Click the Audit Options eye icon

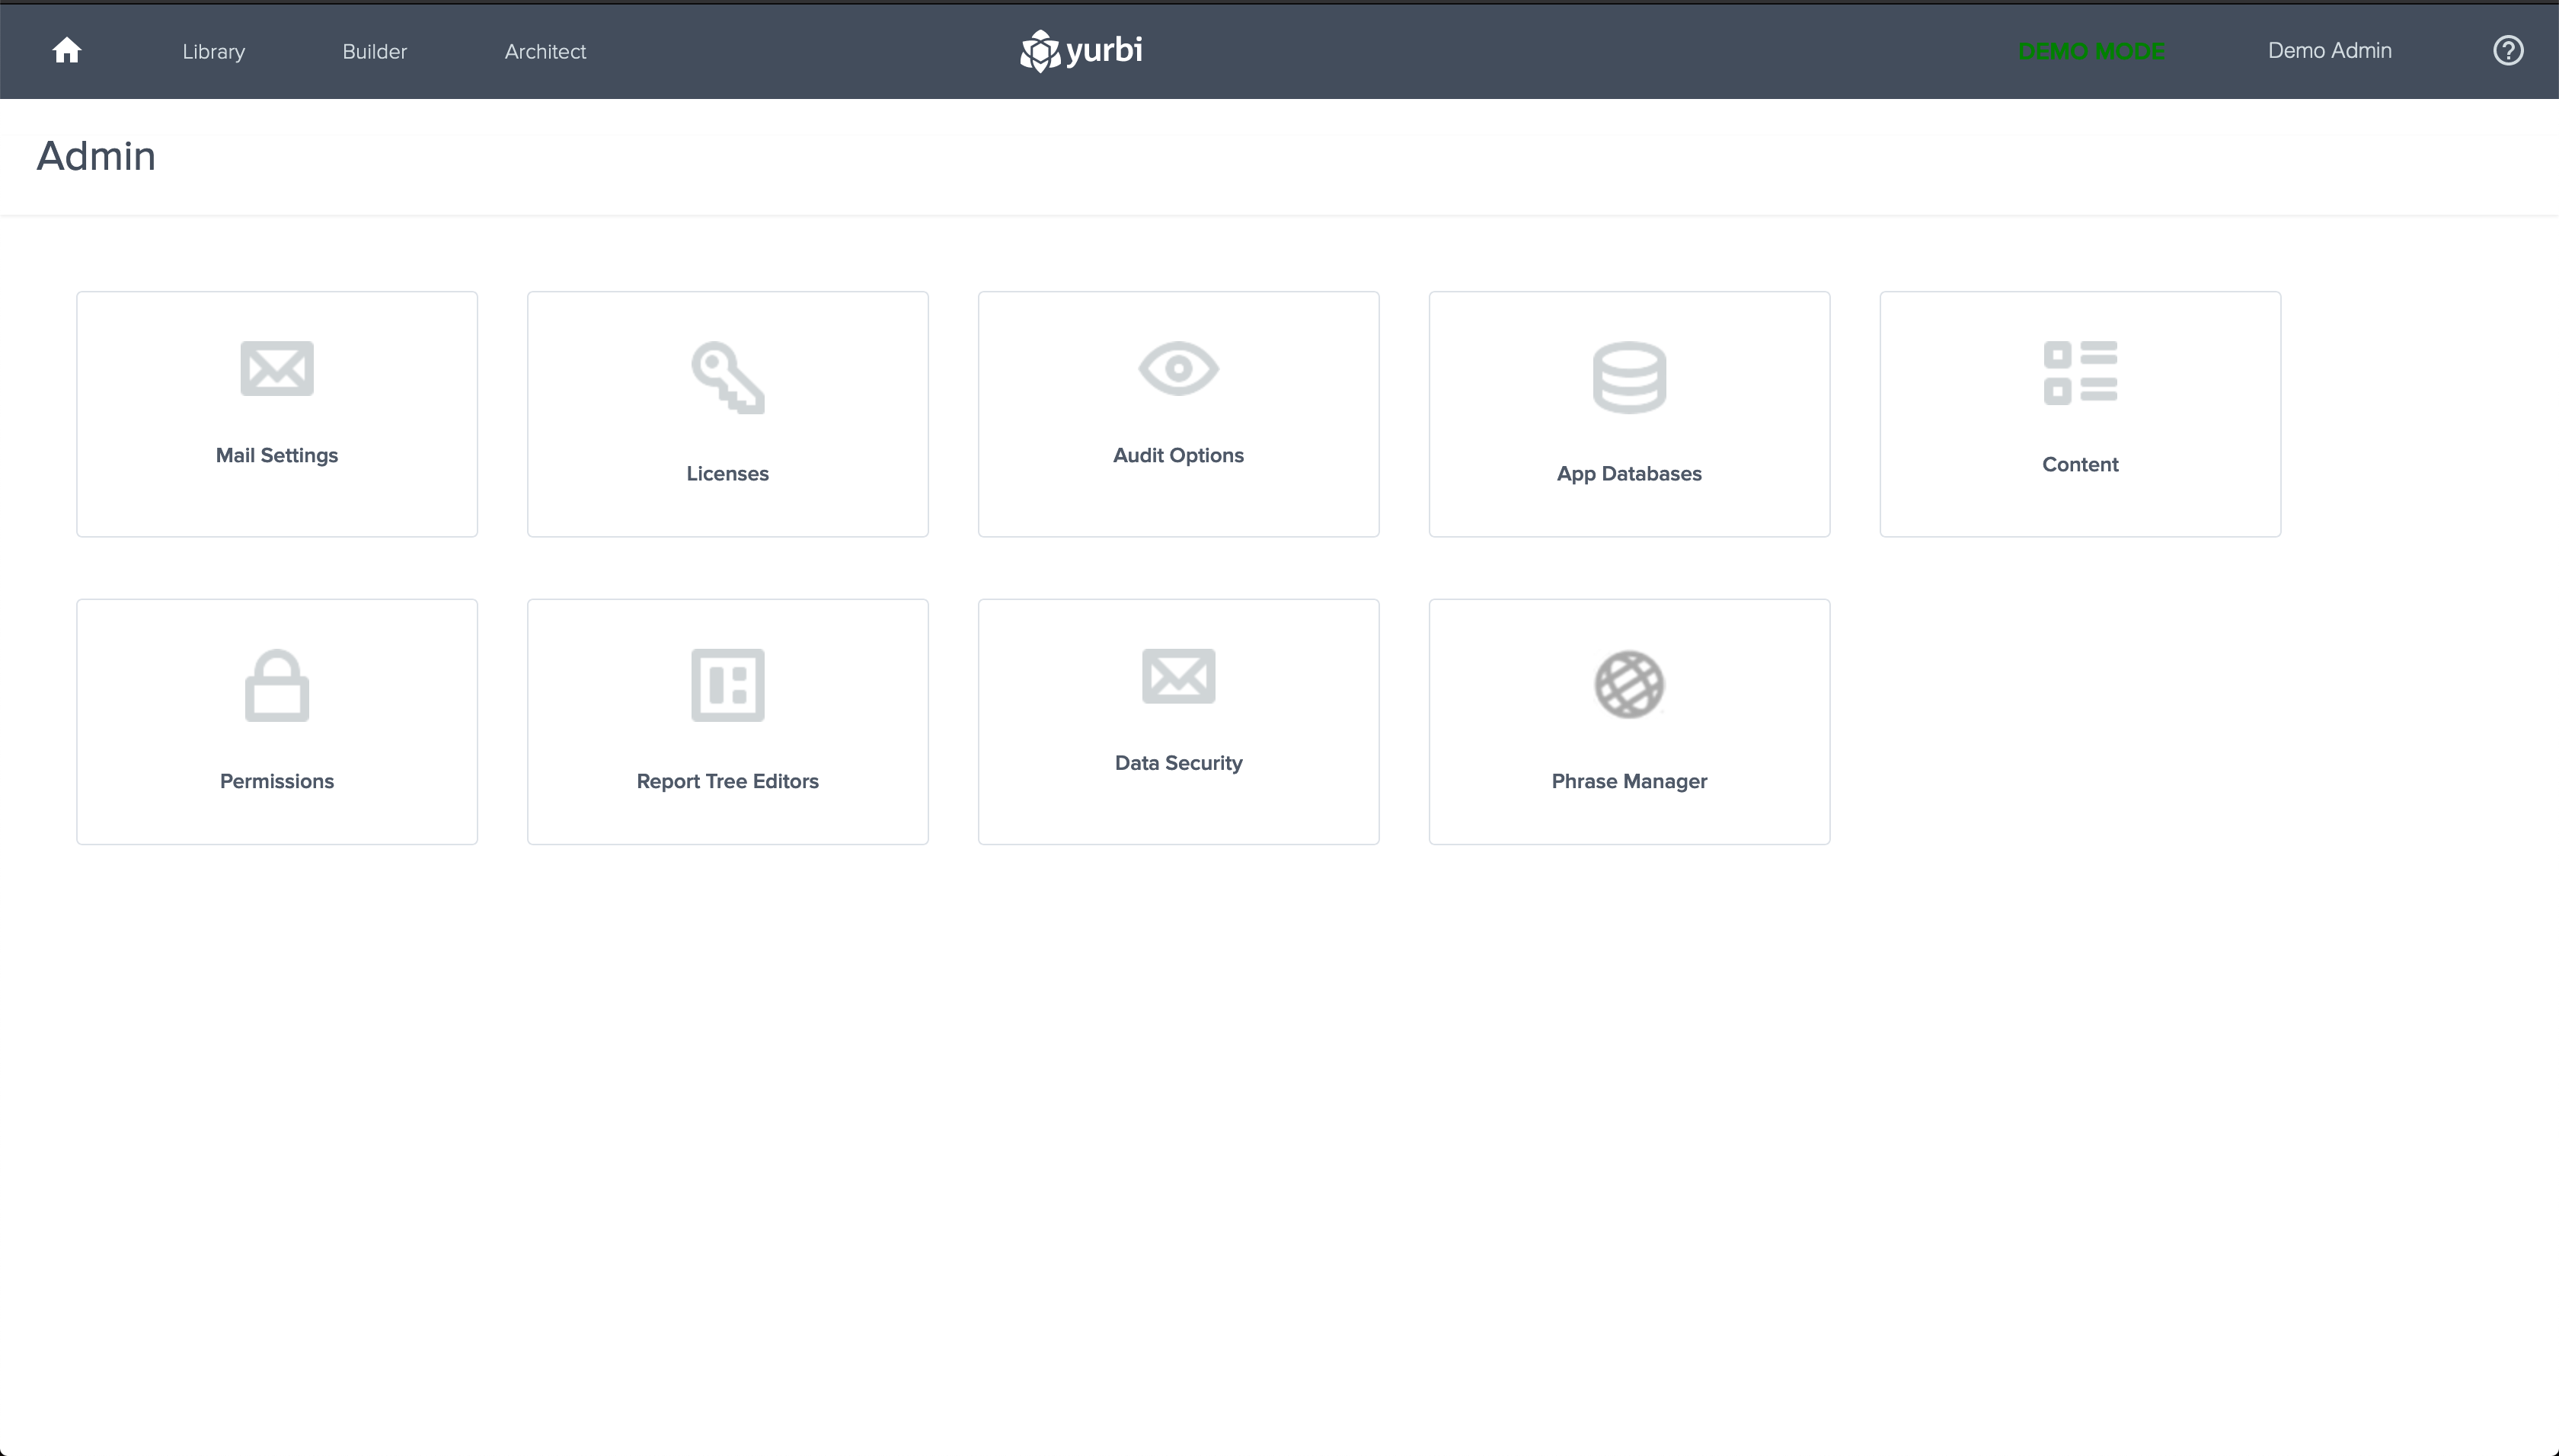coord(1178,369)
